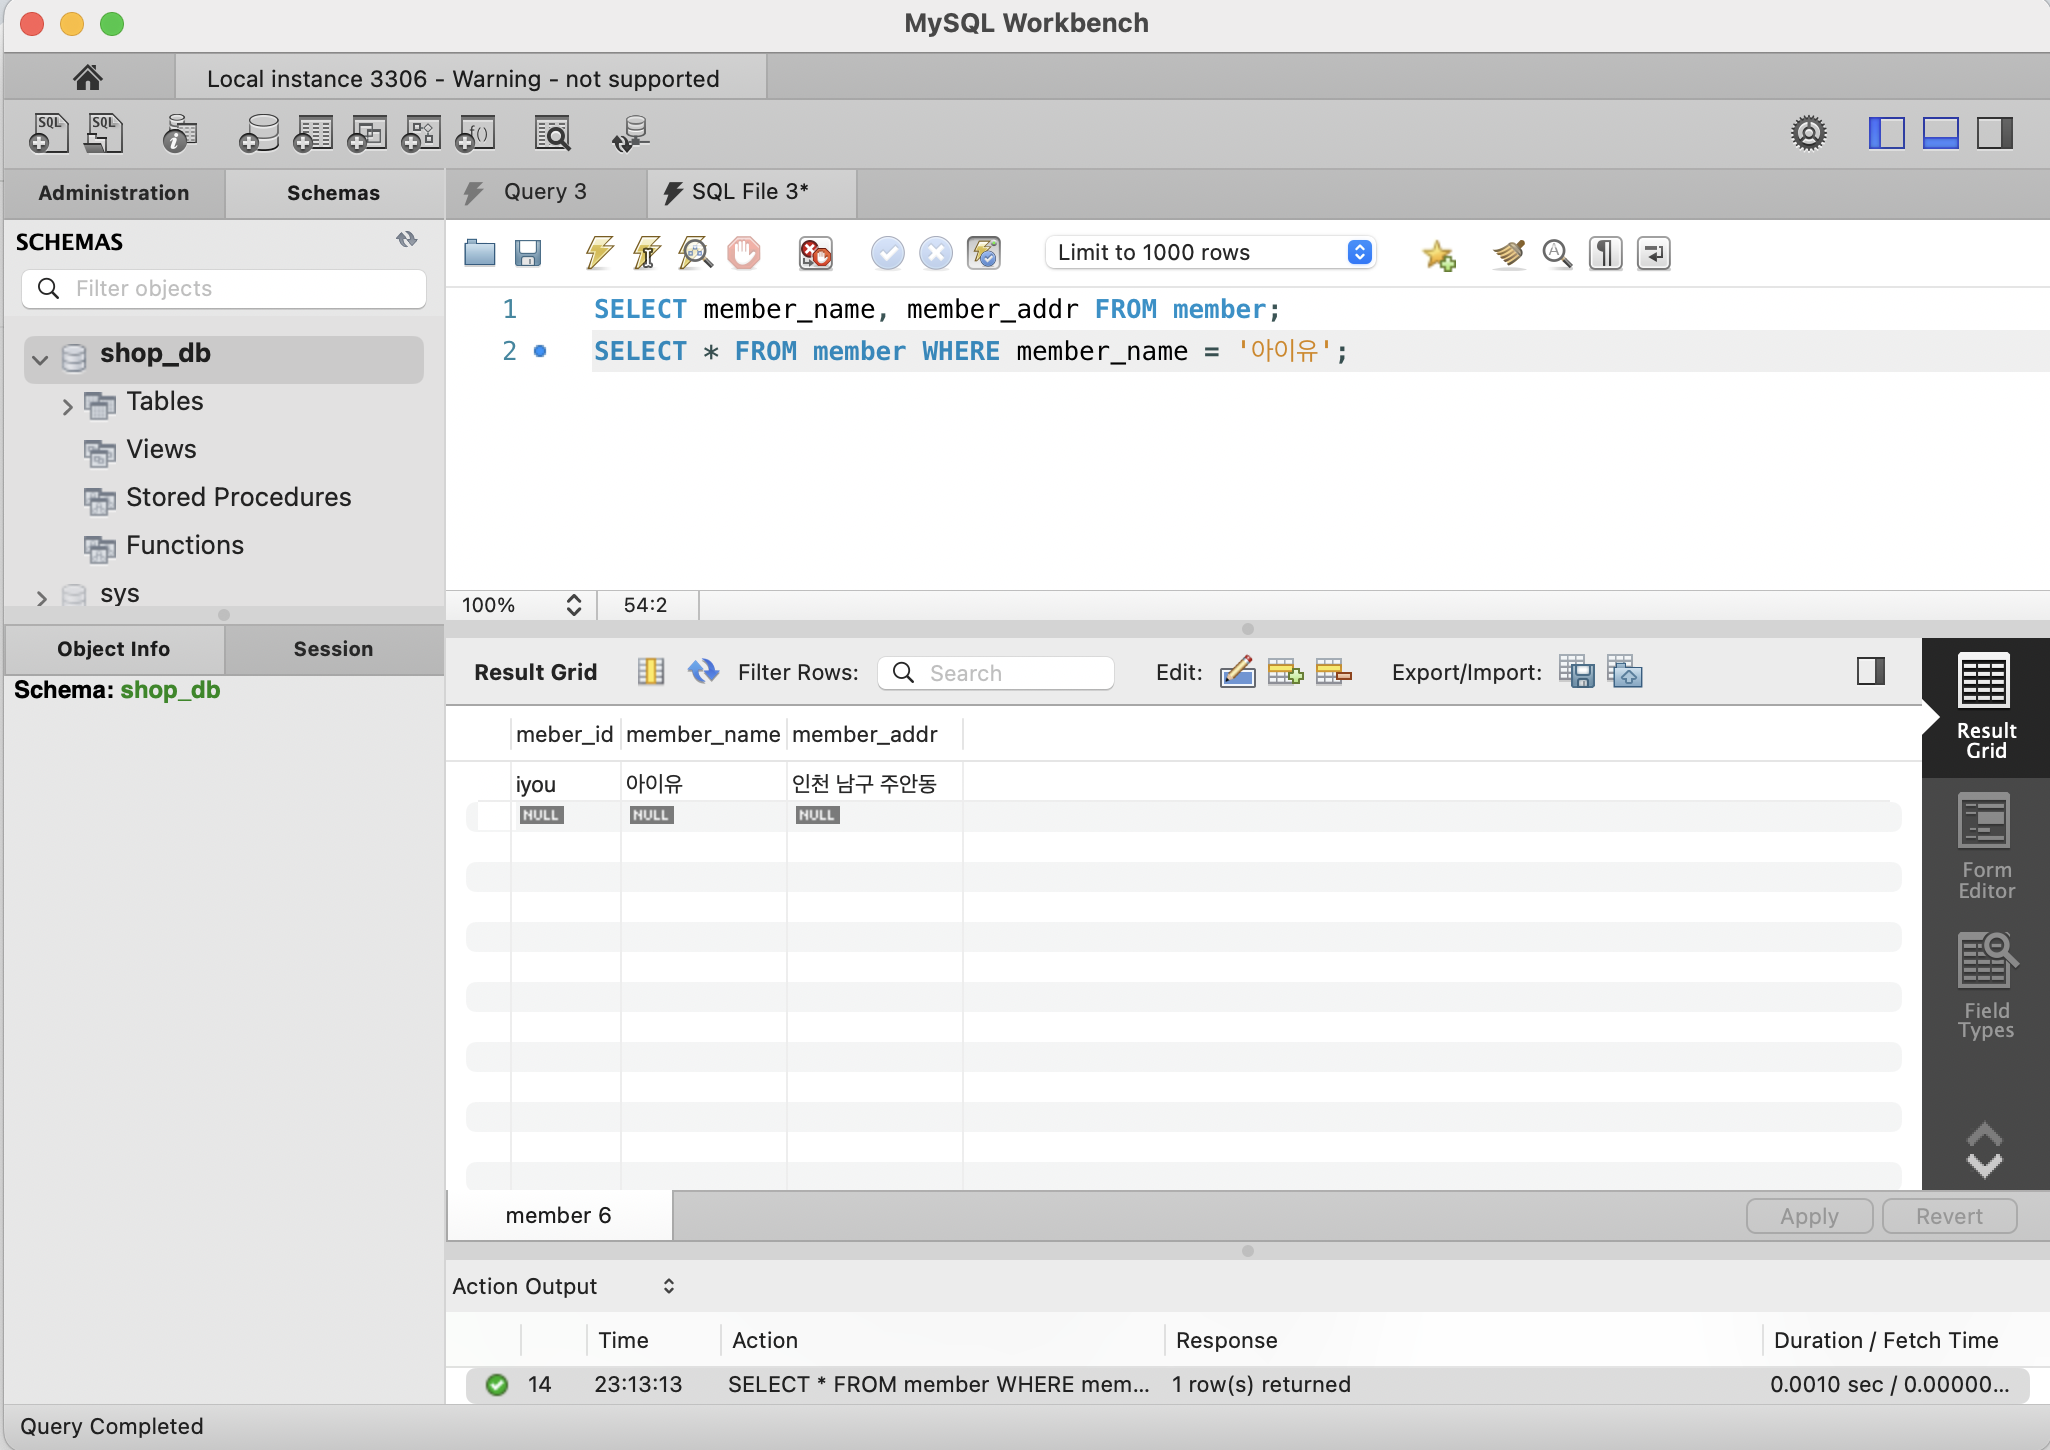Explain current statement icon
Screen dimensions: 2050x1450
695,253
